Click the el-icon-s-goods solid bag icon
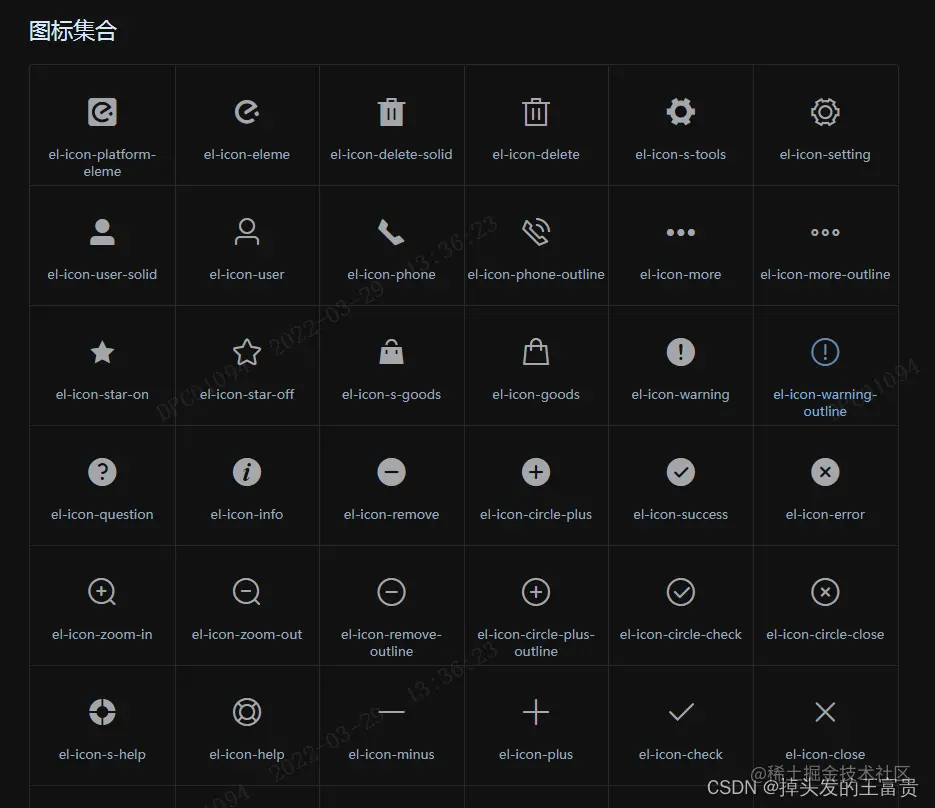Image resolution: width=935 pixels, height=808 pixels. [391, 352]
